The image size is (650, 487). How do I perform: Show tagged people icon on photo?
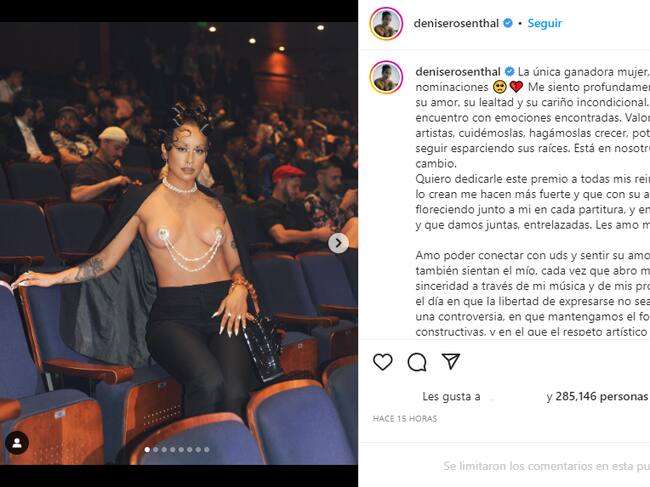17,443
